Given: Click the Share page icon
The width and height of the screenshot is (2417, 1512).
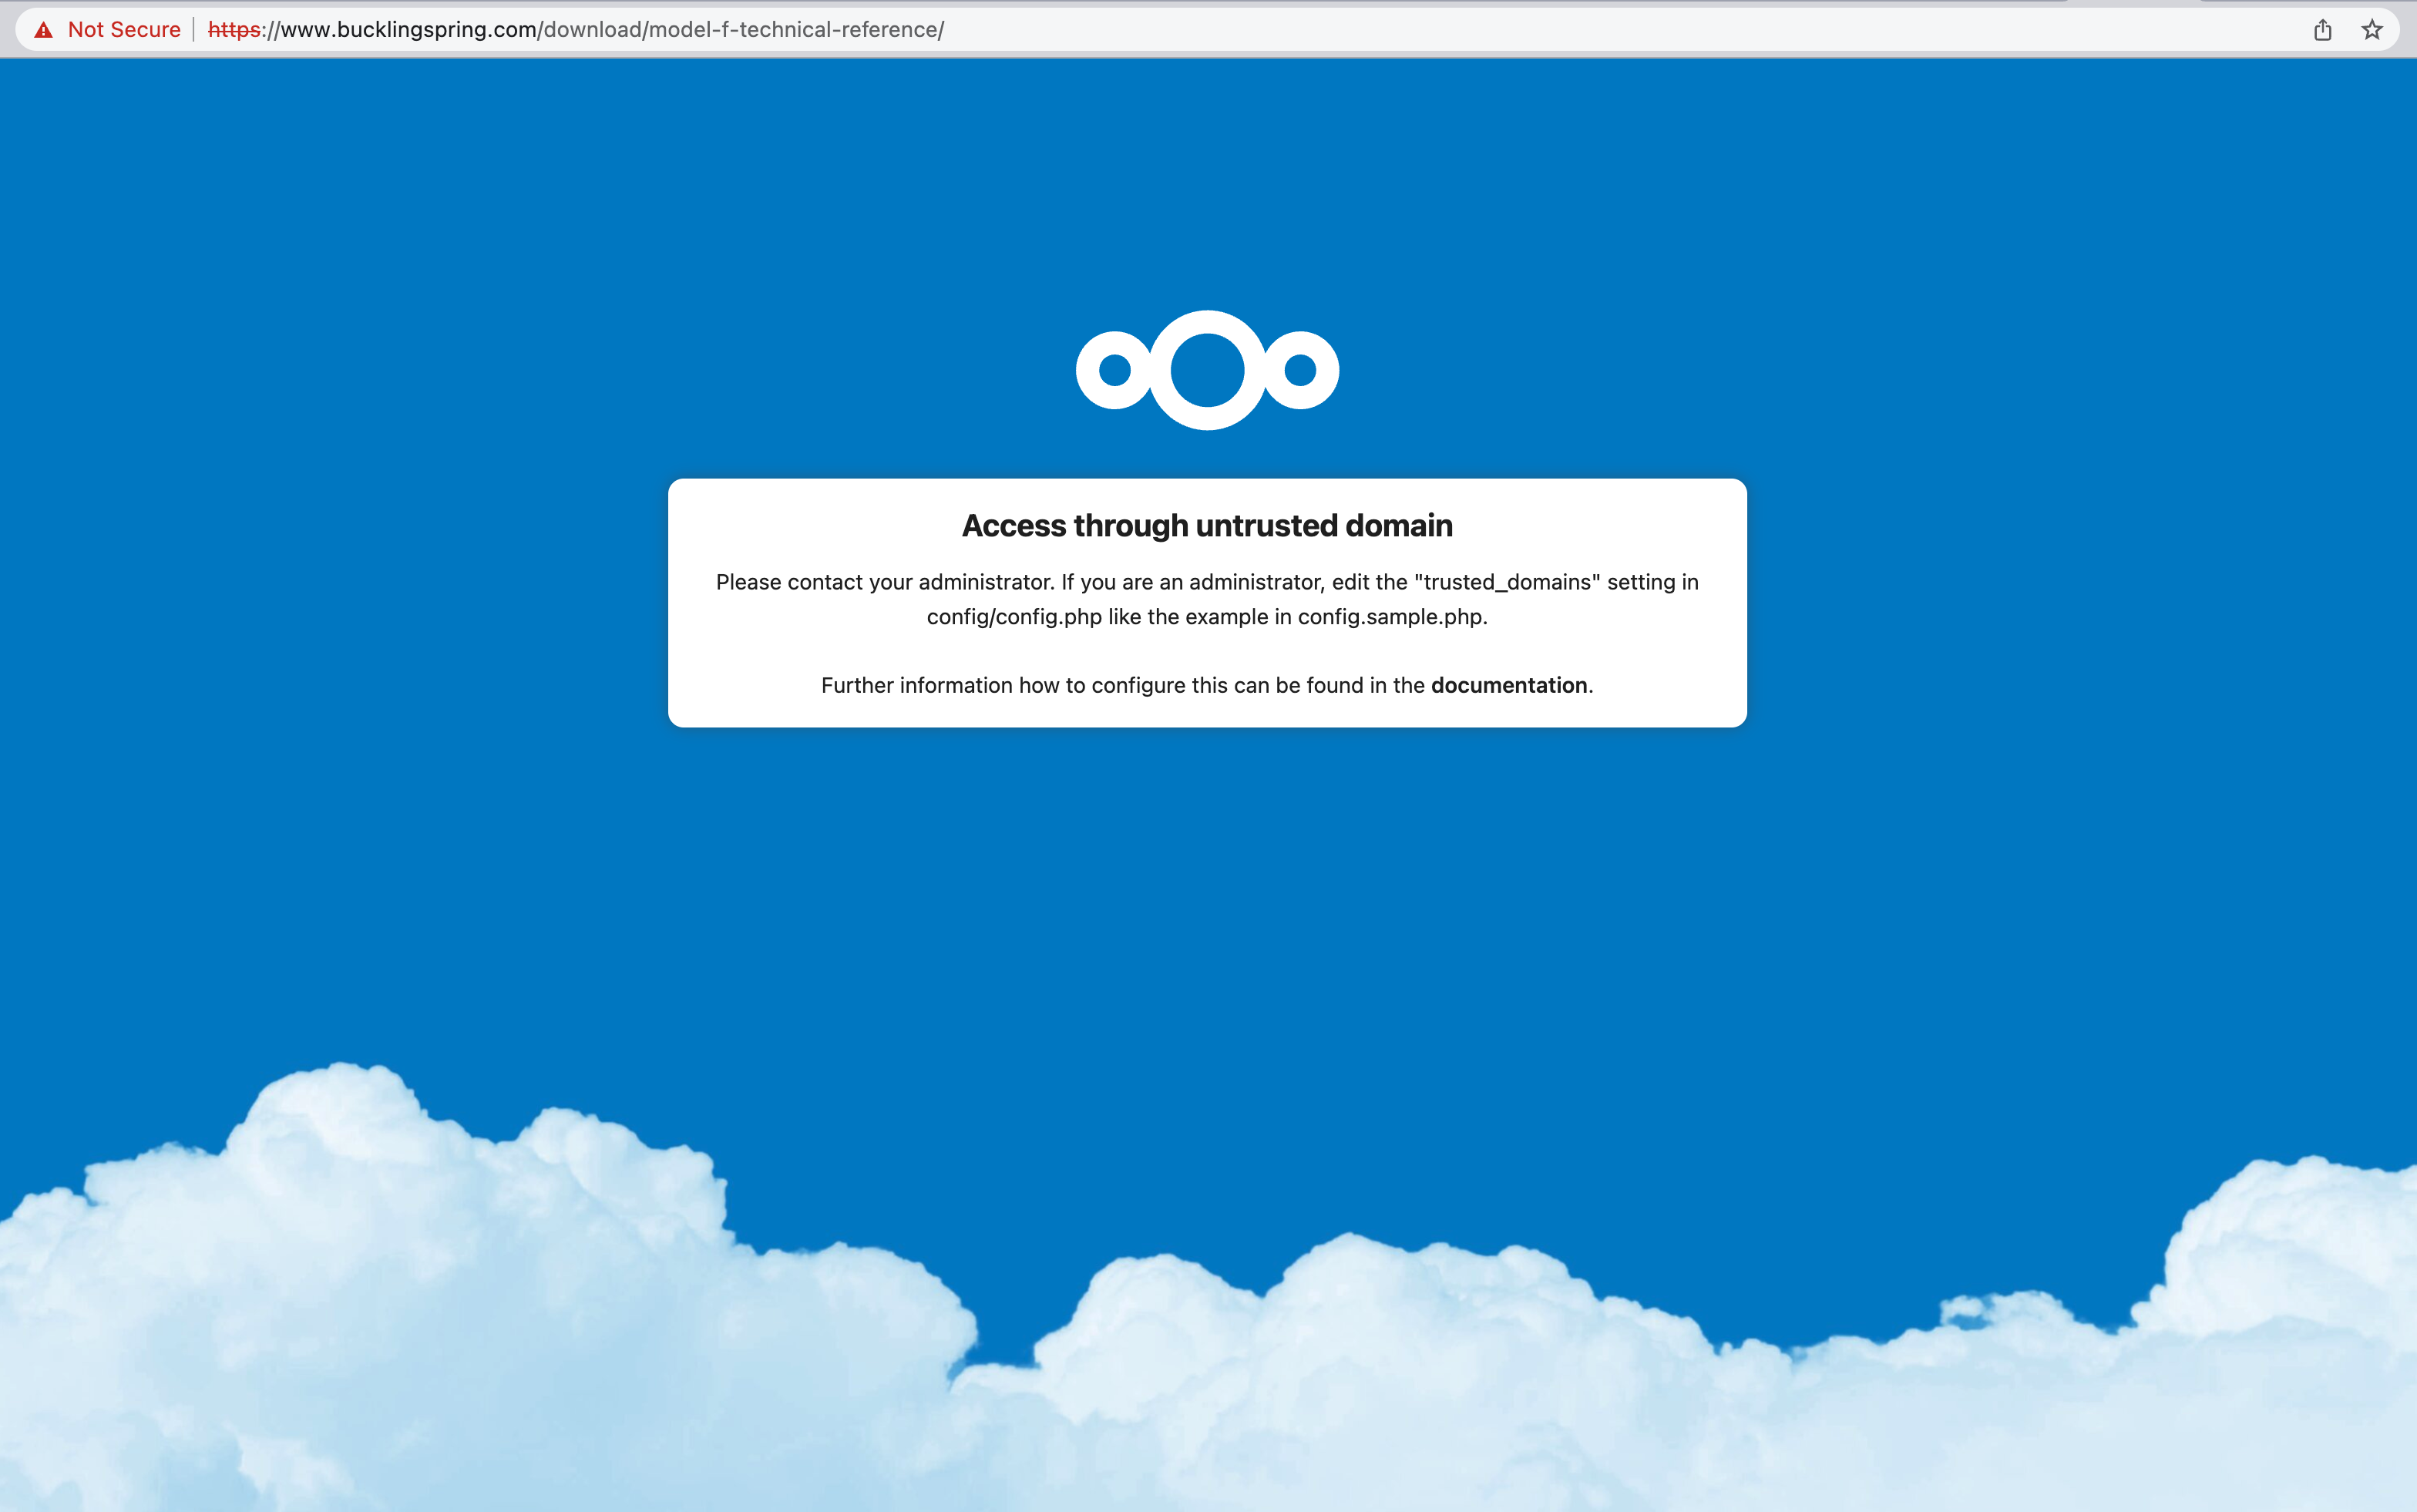Looking at the screenshot, I should (x=2322, y=30).
